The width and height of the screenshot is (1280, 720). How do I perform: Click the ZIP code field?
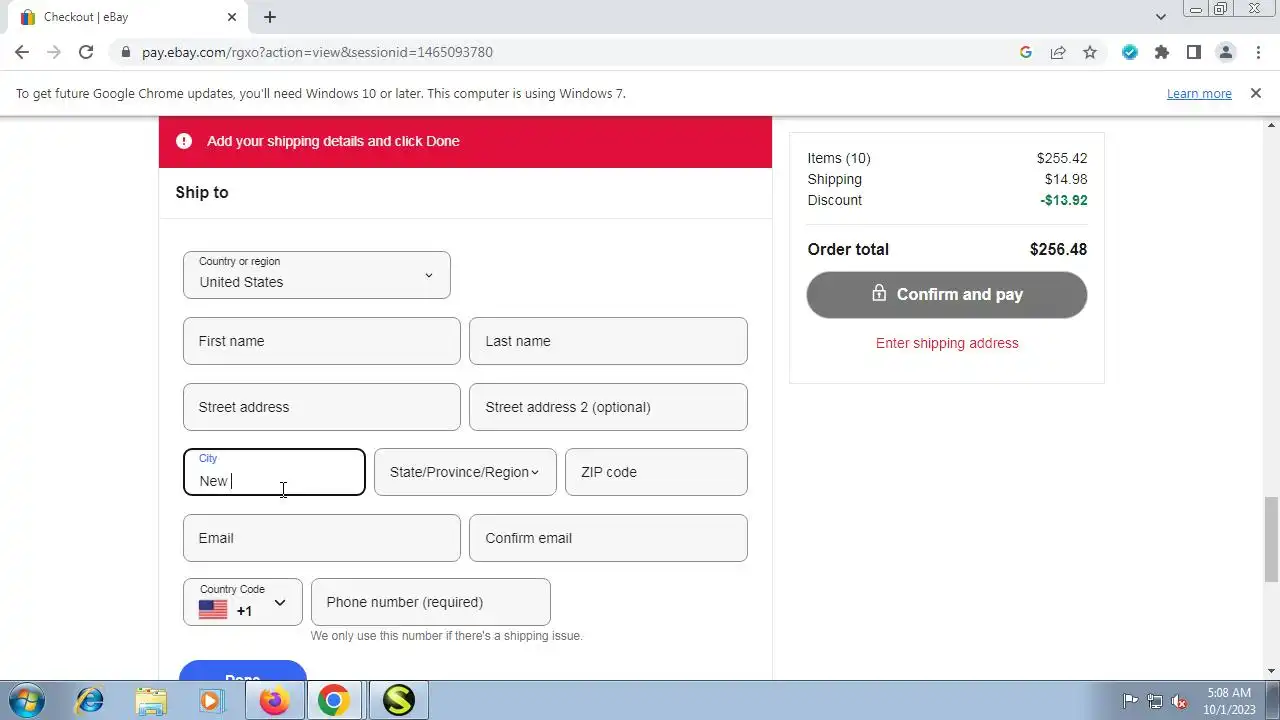point(656,472)
